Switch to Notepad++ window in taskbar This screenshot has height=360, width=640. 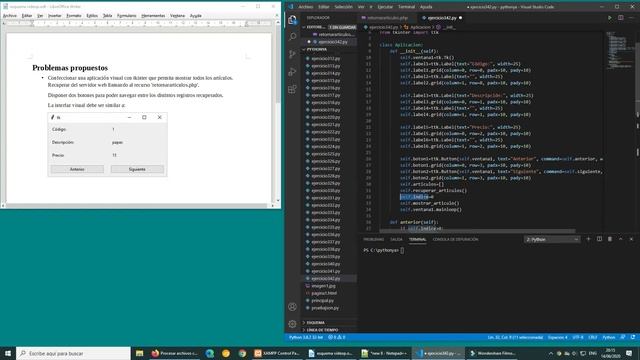[385, 353]
